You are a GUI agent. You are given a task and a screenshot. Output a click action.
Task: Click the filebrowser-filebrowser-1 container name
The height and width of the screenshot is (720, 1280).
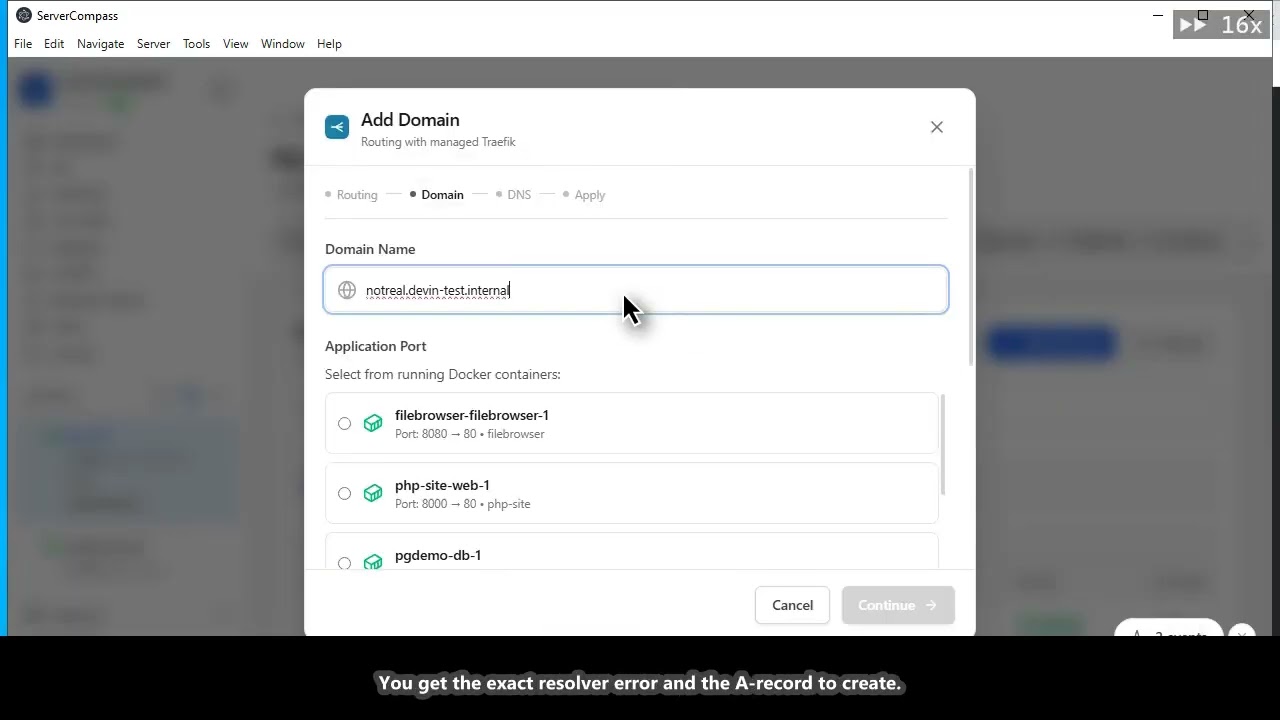coord(472,415)
